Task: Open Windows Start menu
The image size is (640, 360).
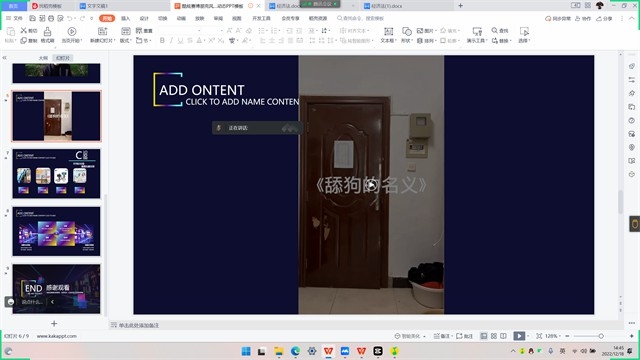Action: point(246,351)
